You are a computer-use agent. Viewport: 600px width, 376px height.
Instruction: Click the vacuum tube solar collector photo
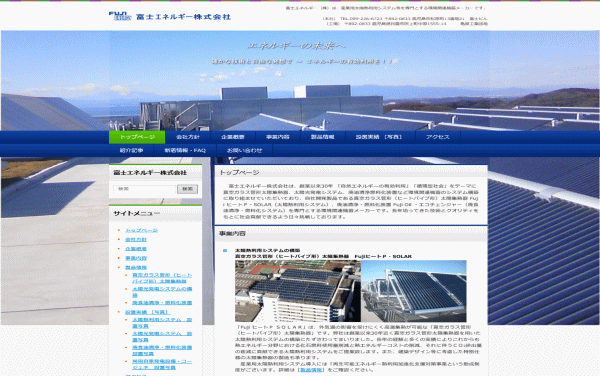pos(414,291)
